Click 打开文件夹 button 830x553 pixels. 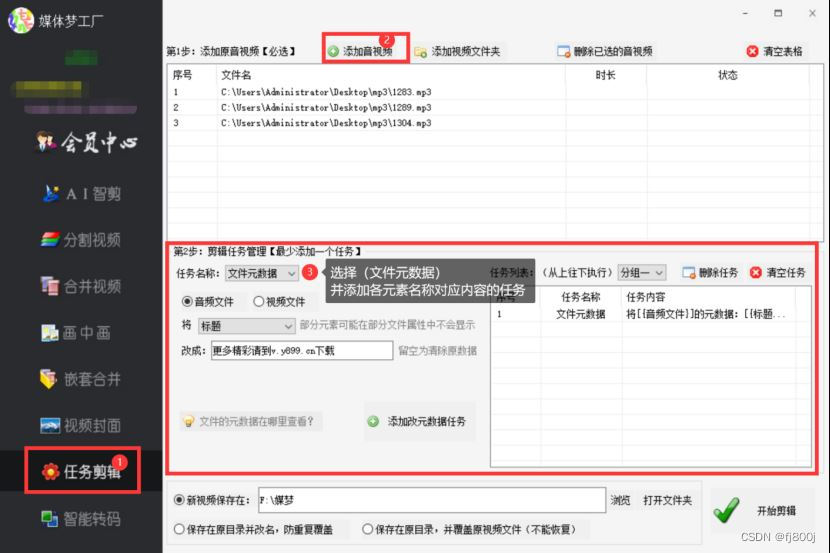667,500
